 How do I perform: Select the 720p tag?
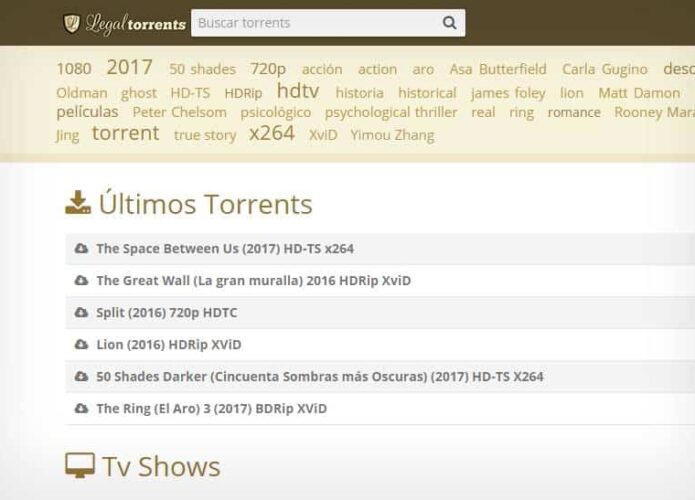(268, 69)
